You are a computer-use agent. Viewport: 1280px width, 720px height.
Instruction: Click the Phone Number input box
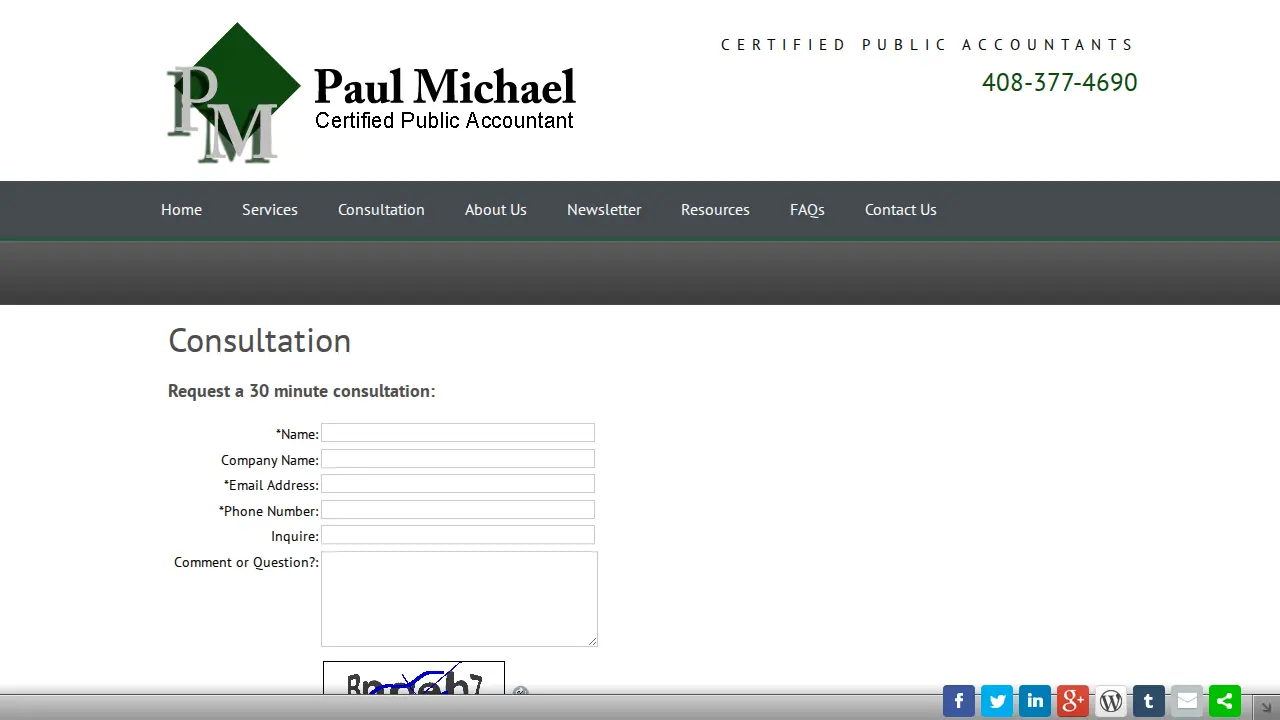[458, 510]
